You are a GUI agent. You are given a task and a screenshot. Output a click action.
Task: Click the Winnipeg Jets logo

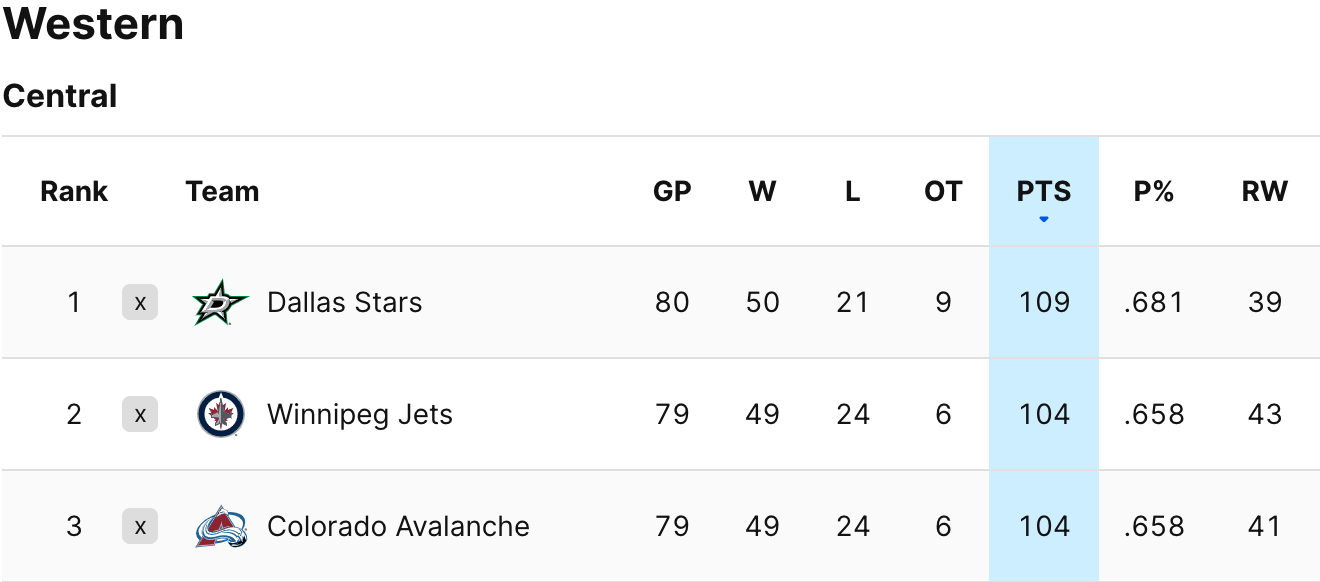[221, 414]
